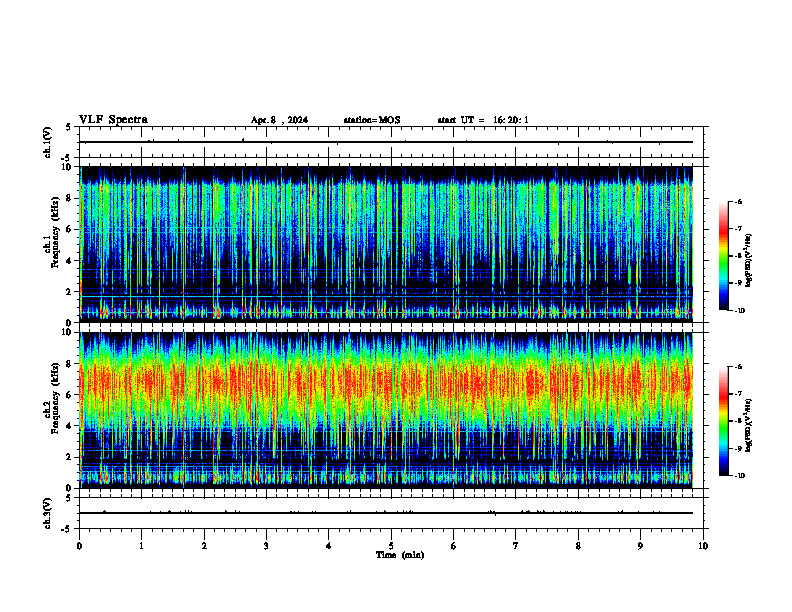Click the "-7" tick on ch.2 colorbar
The image size is (792, 612).
pos(738,394)
